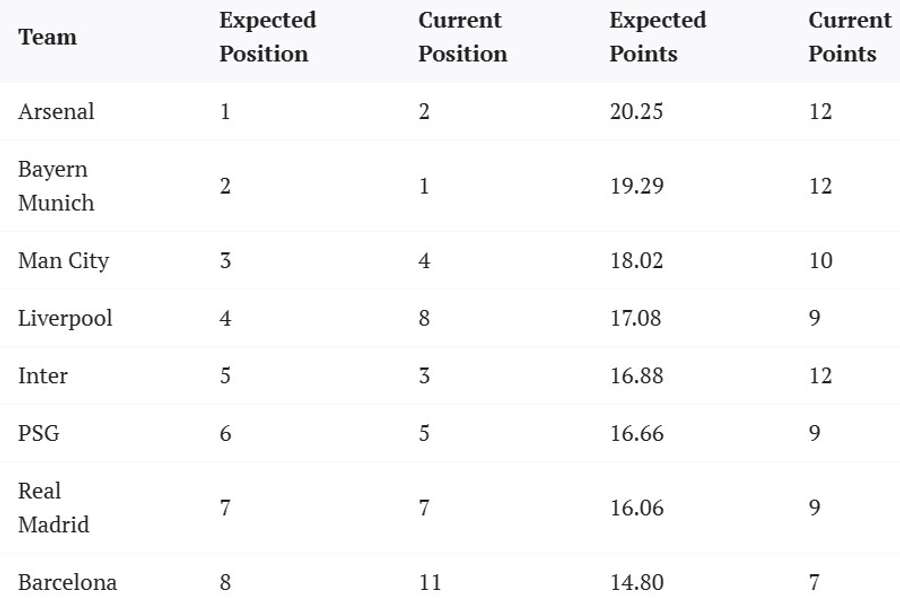The height and width of the screenshot is (604, 900).
Task: Select Man City's expected points 18.02
Action: 636,261
